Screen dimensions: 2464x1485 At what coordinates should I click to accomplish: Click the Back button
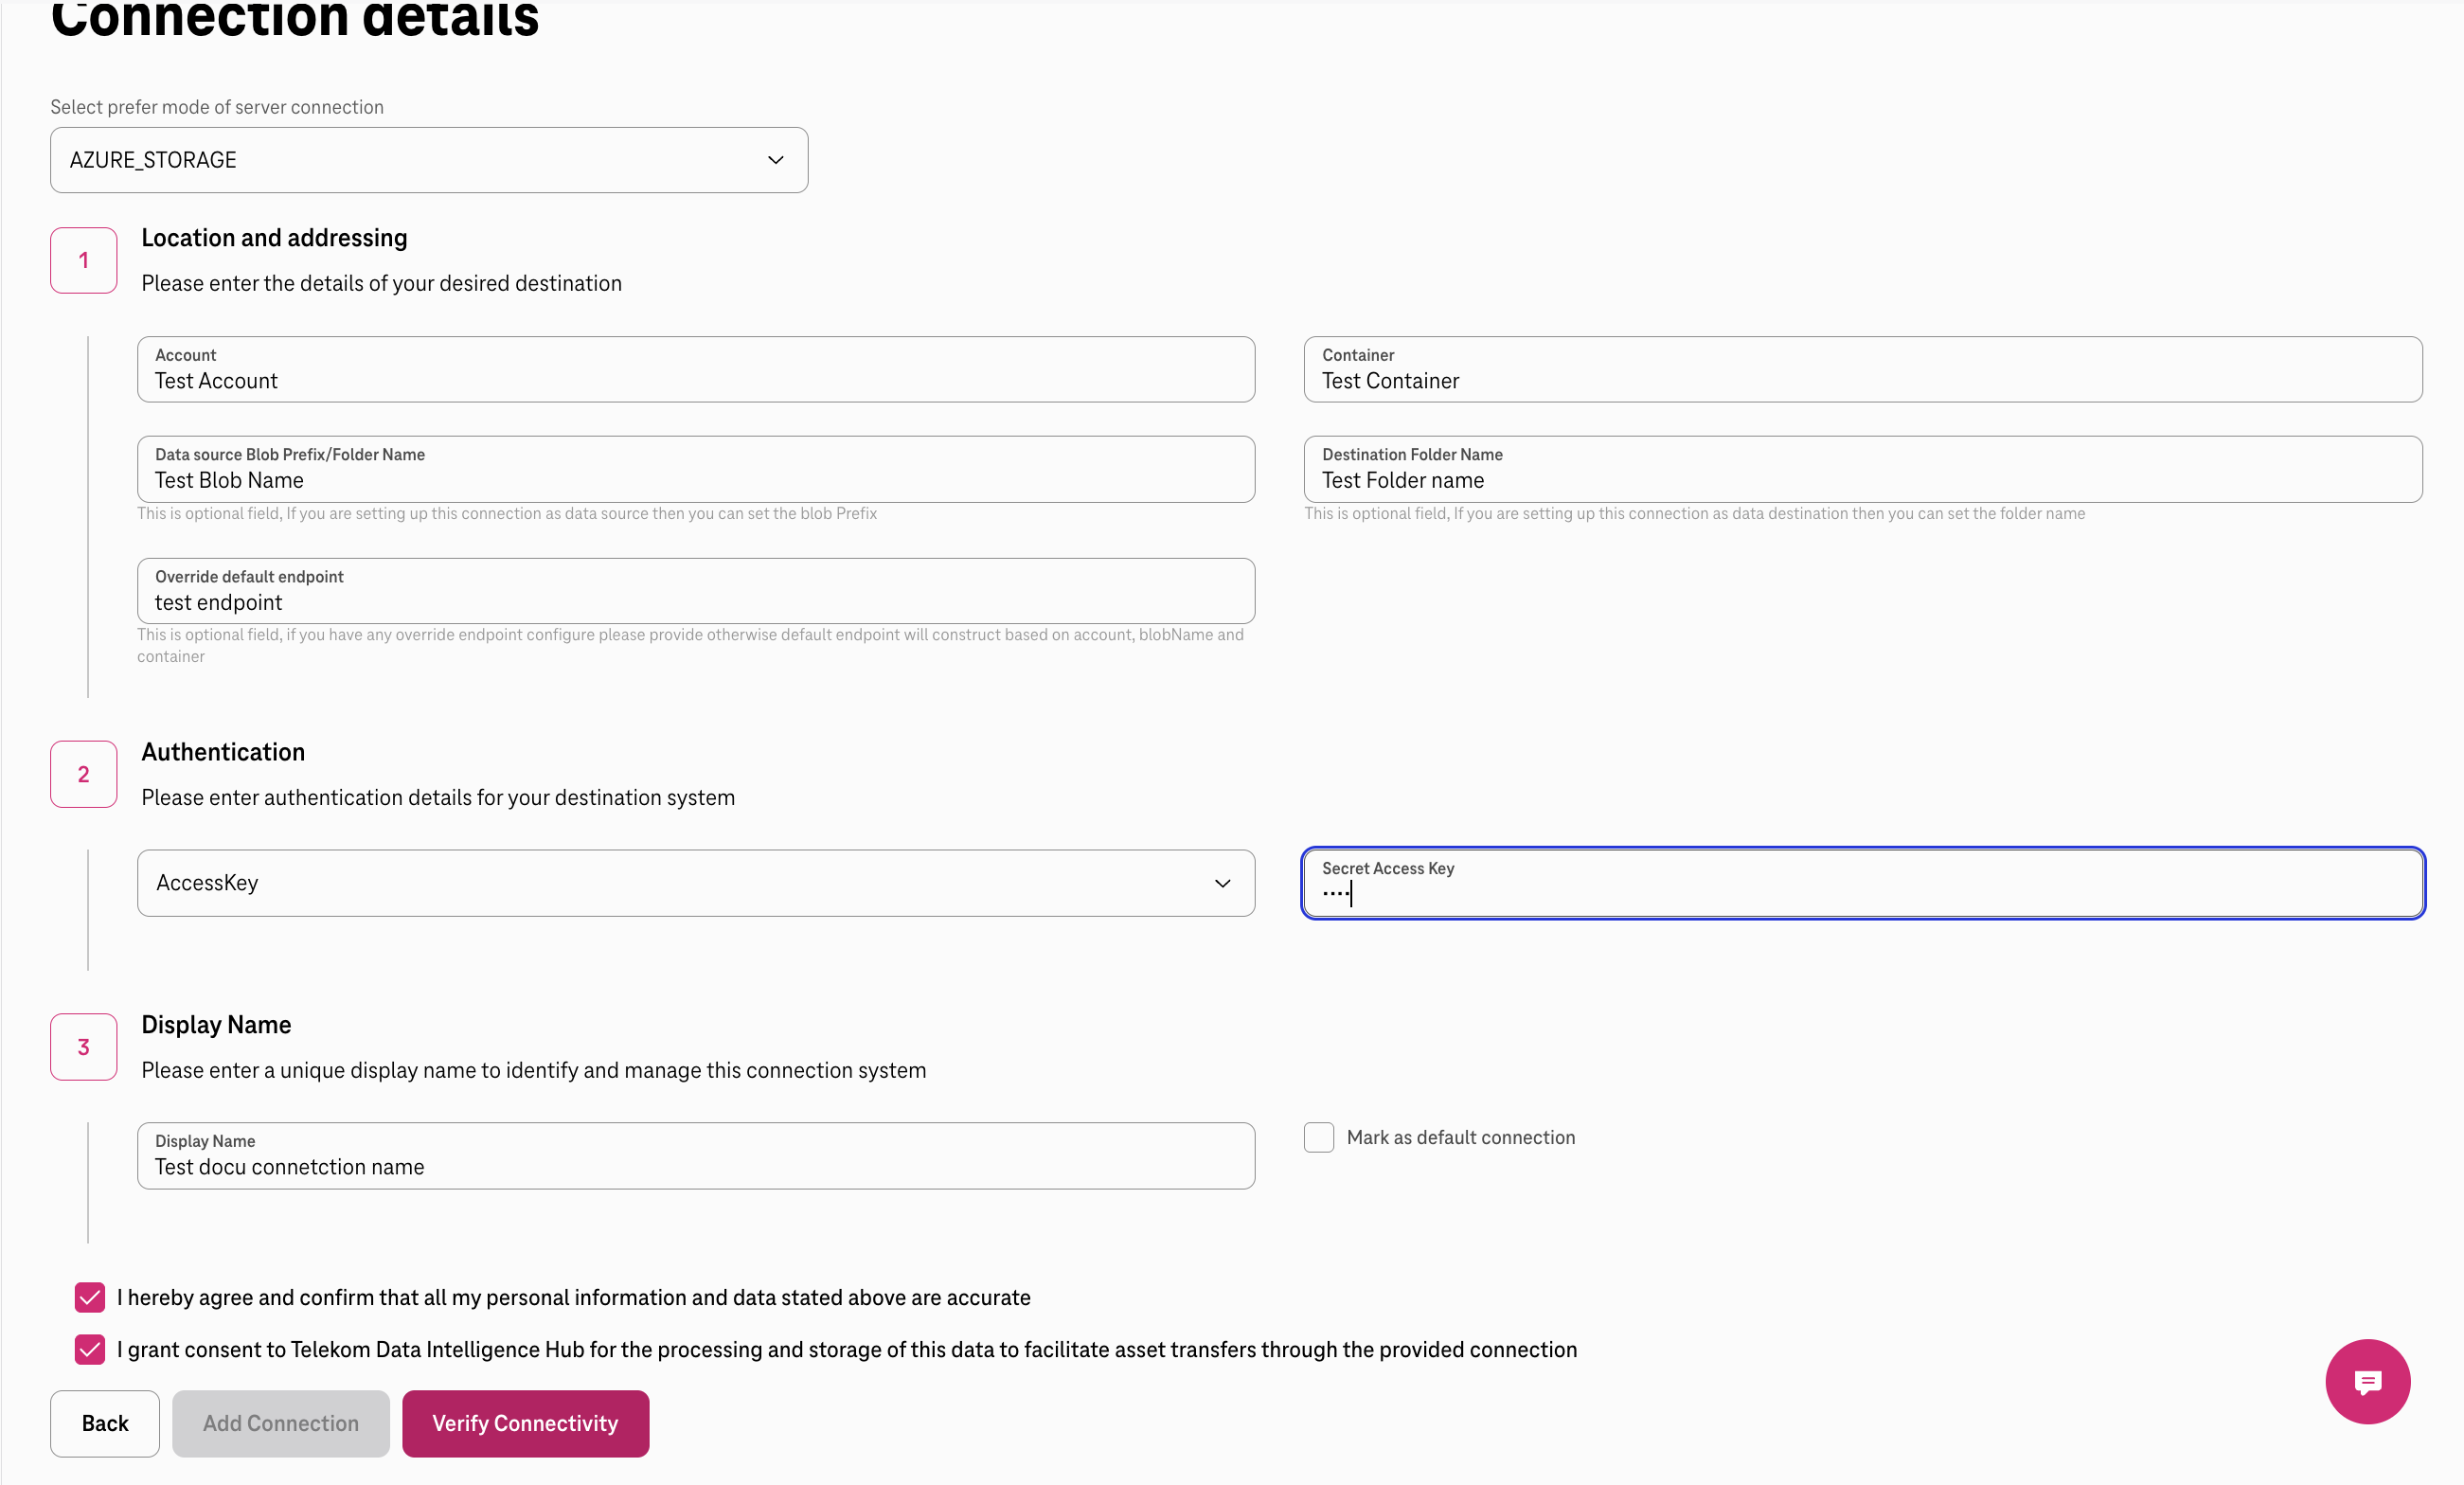(105, 1423)
